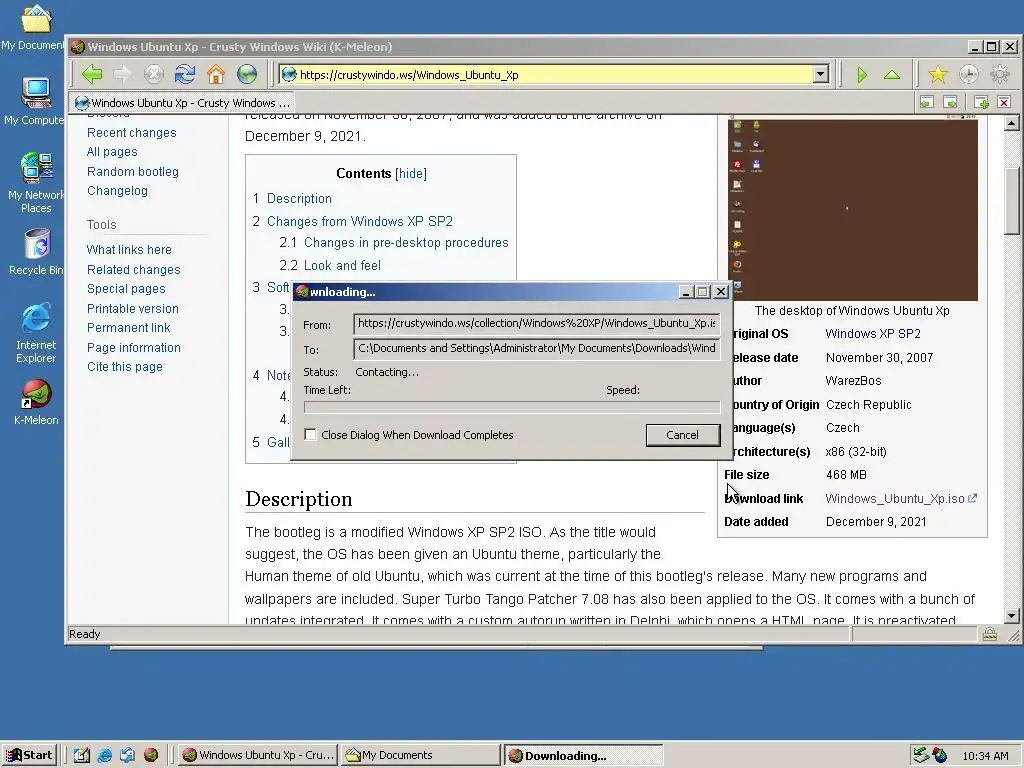
Task: Click the Forward arrow toolbar icon
Action: coord(122,74)
